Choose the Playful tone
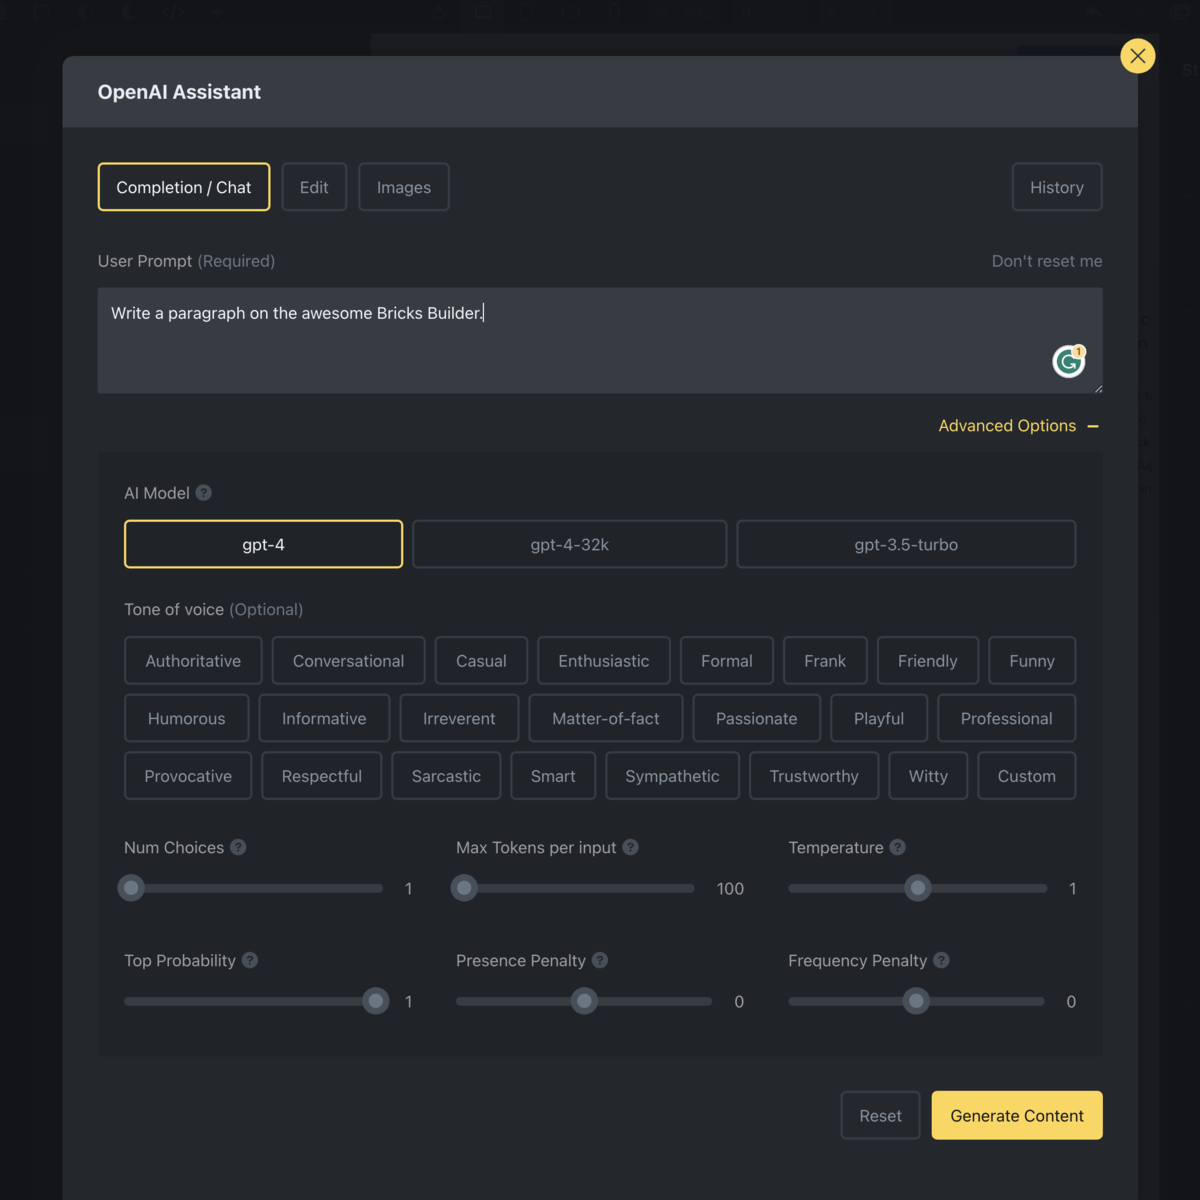Screen dimensions: 1200x1200 coord(879,718)
